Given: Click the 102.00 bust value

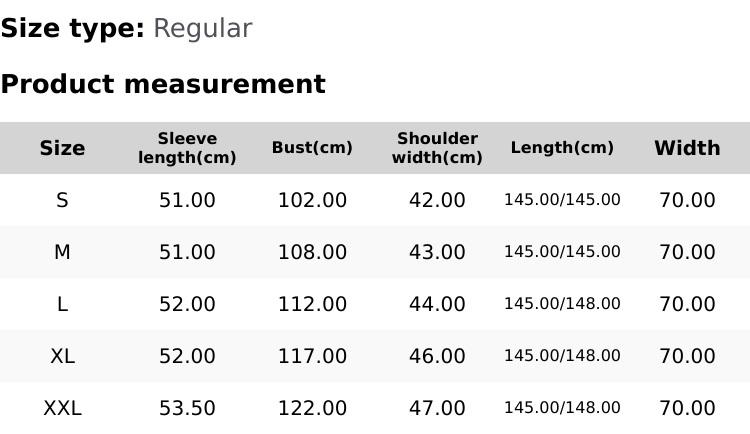Looking at the screenshot, I should pos(312,200).
